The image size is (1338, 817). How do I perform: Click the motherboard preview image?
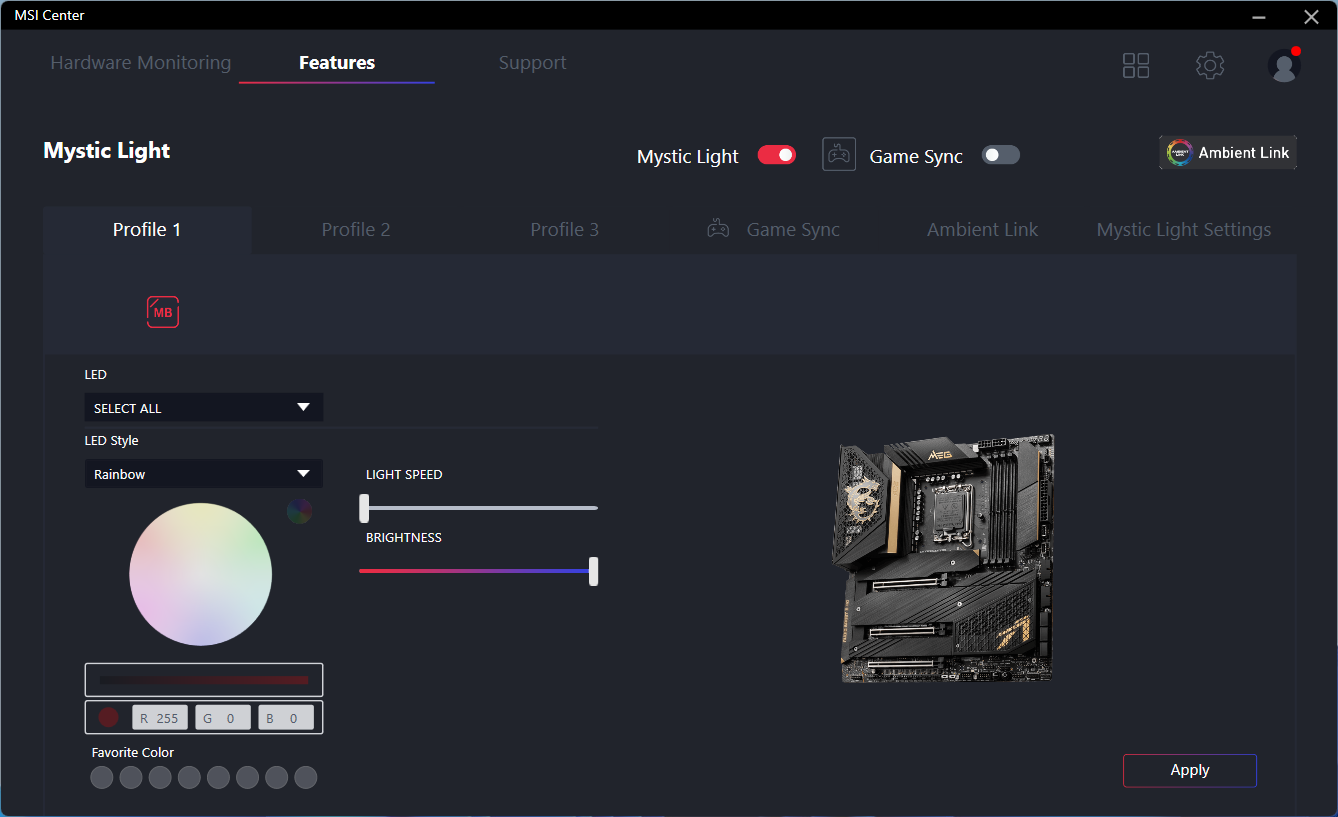coord(942,558)
